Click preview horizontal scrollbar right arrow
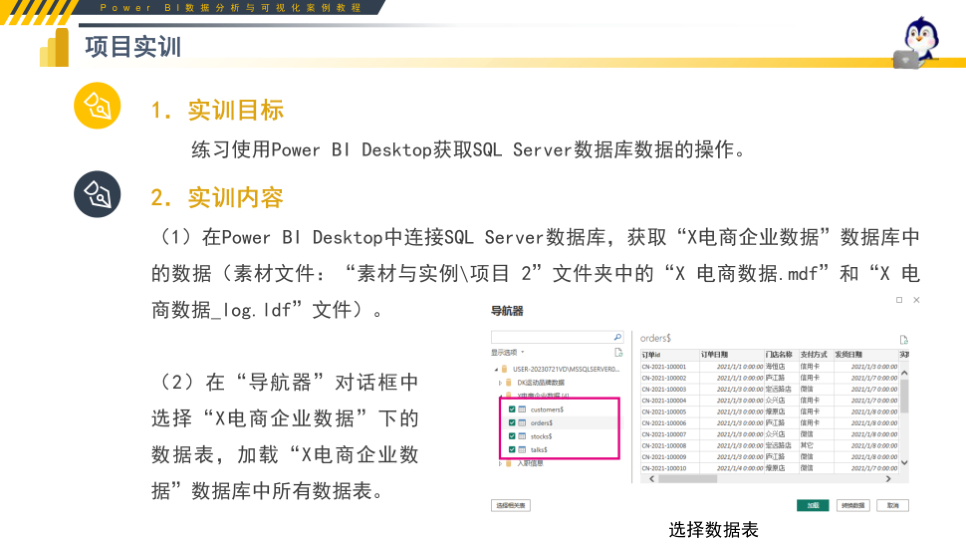This screenshot has height=544, width=966. click(888, 479)
